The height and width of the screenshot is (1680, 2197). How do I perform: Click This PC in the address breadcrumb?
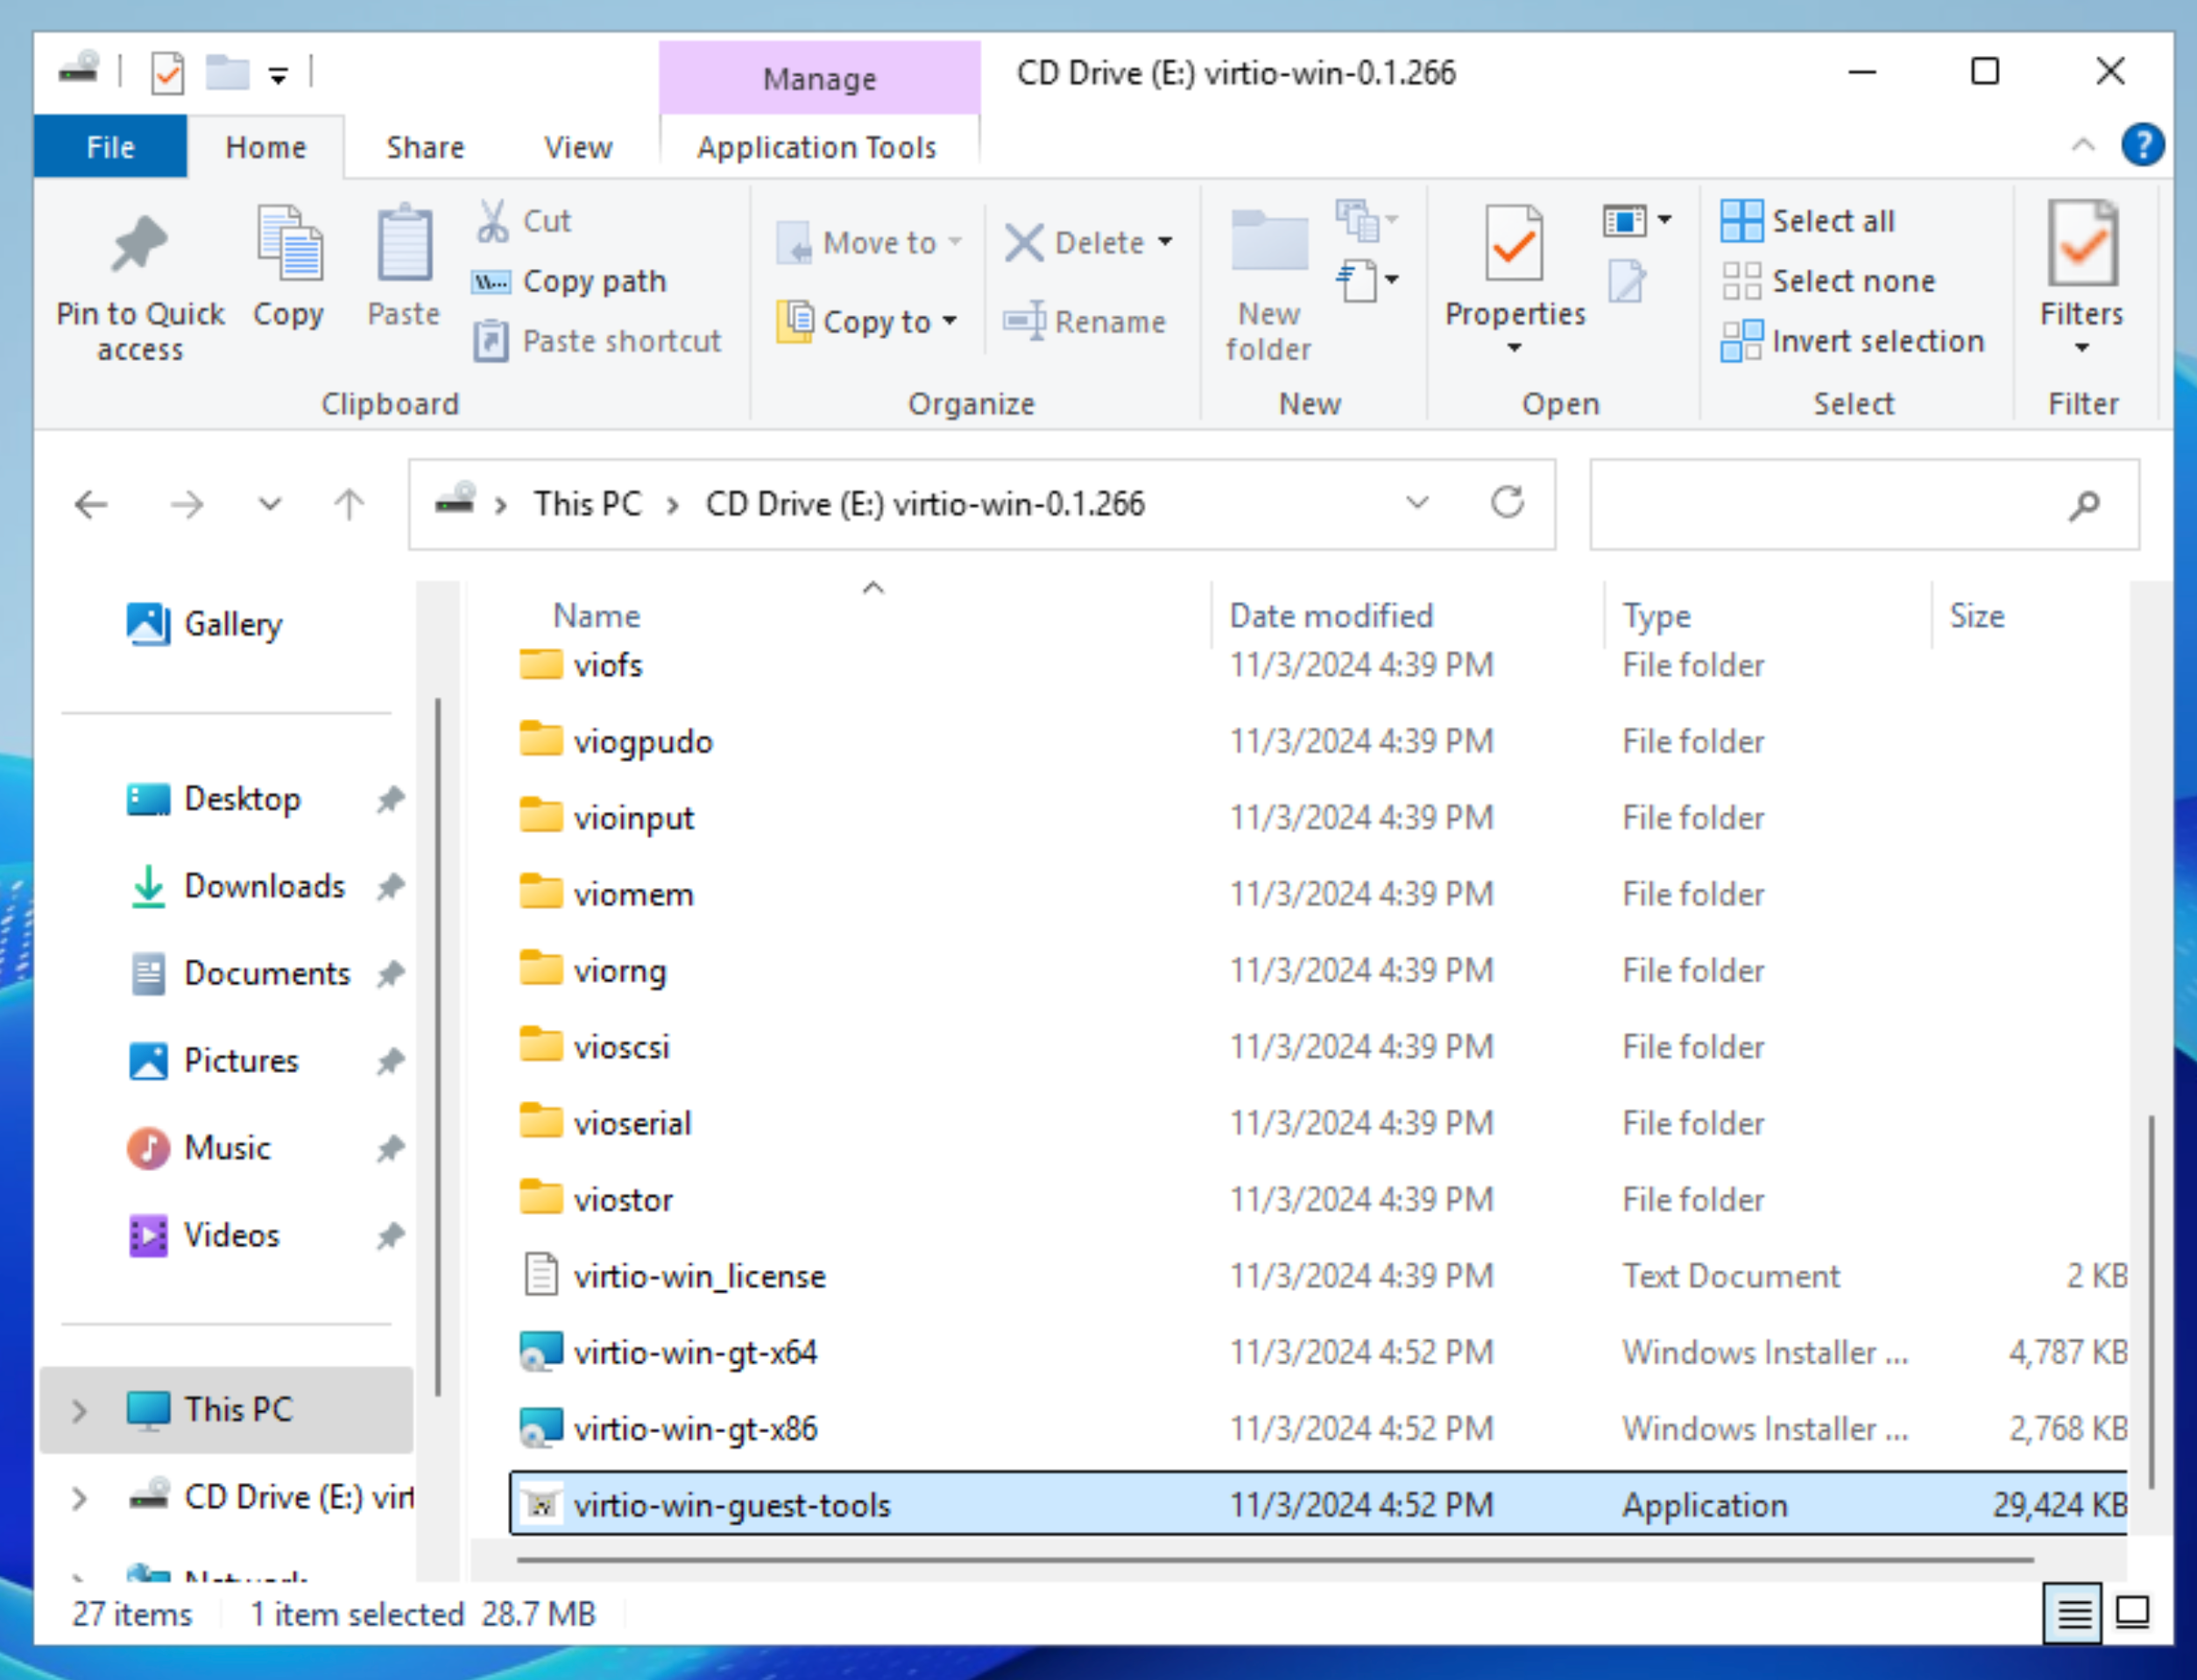pos(587,504)
